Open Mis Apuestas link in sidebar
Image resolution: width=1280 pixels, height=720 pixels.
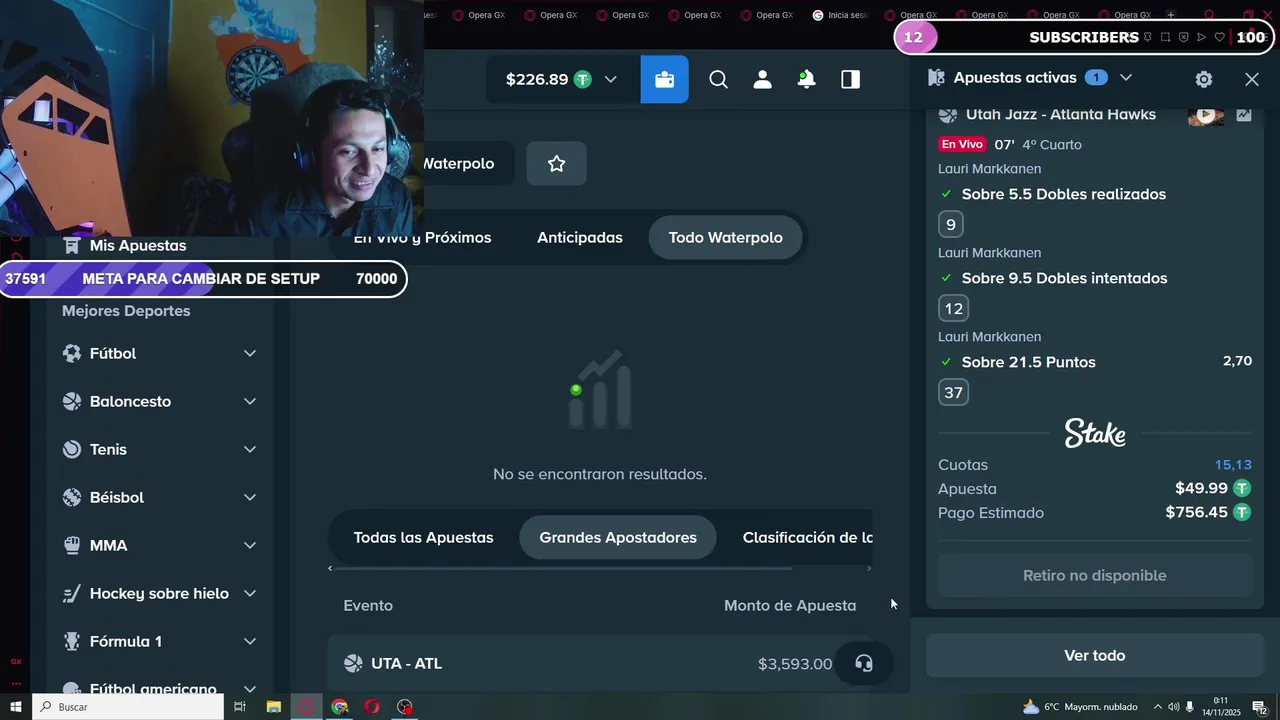click(138, 245)
